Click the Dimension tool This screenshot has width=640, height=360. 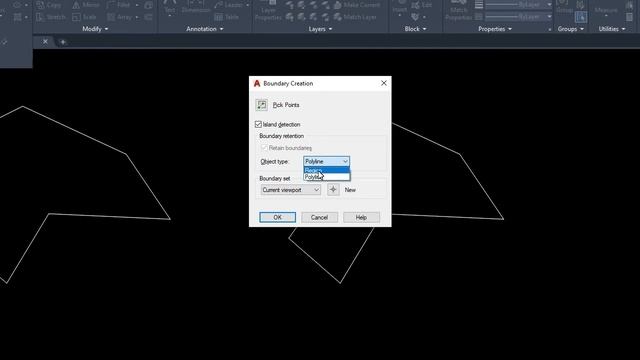[x=196, y=8]
